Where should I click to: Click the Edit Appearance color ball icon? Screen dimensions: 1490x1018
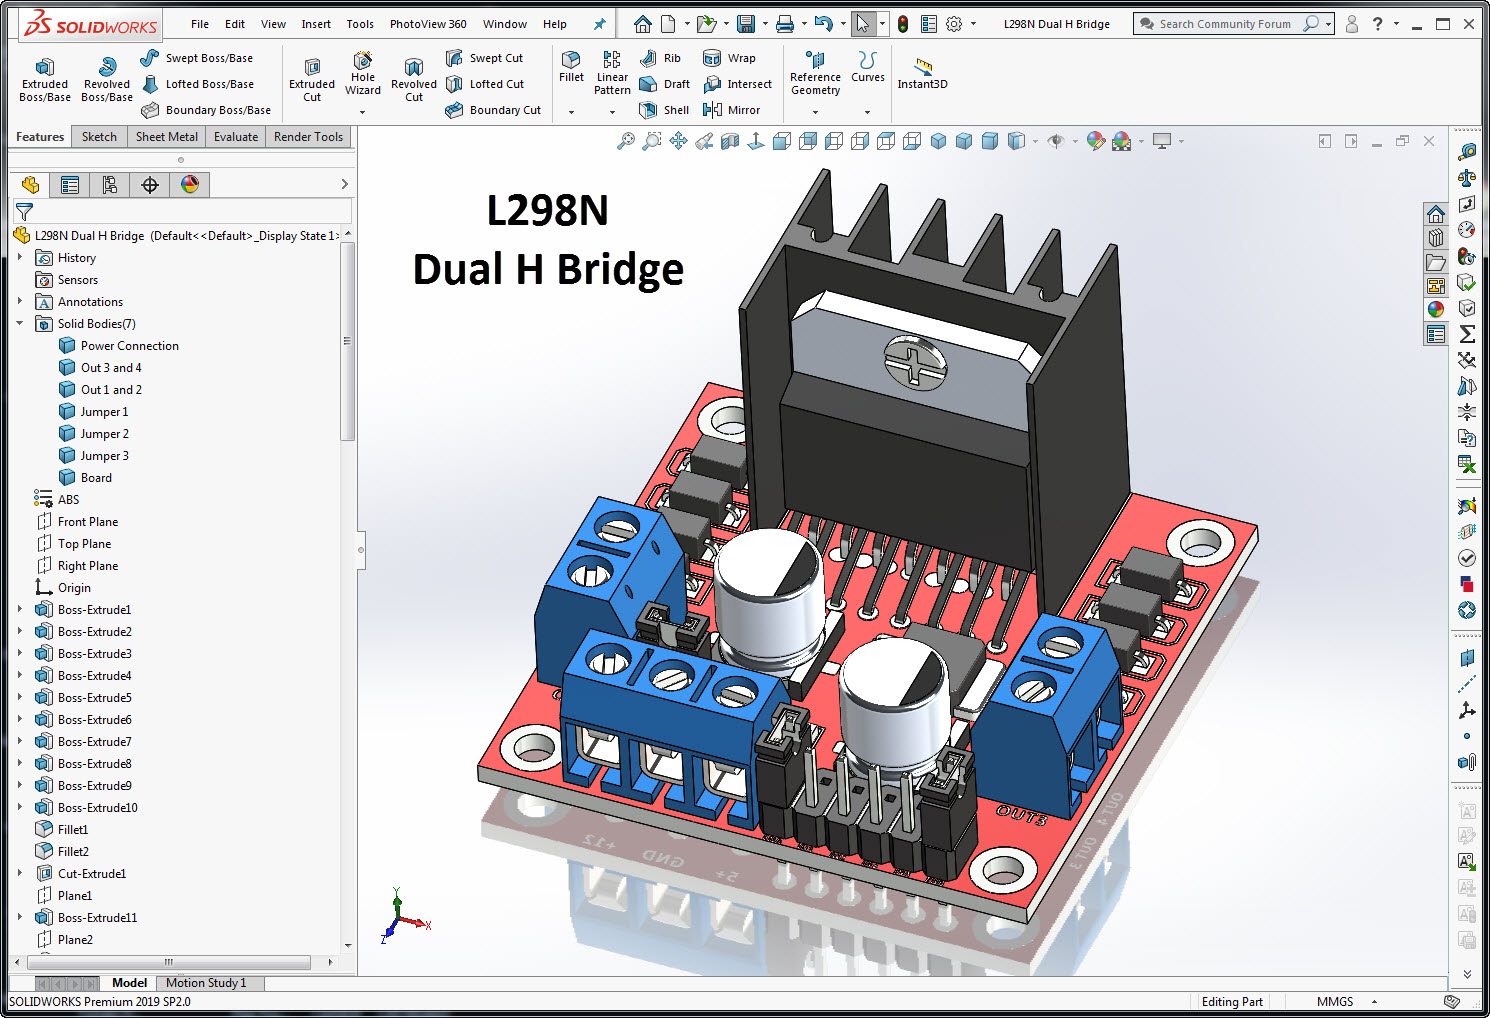tap(1096, 141)
